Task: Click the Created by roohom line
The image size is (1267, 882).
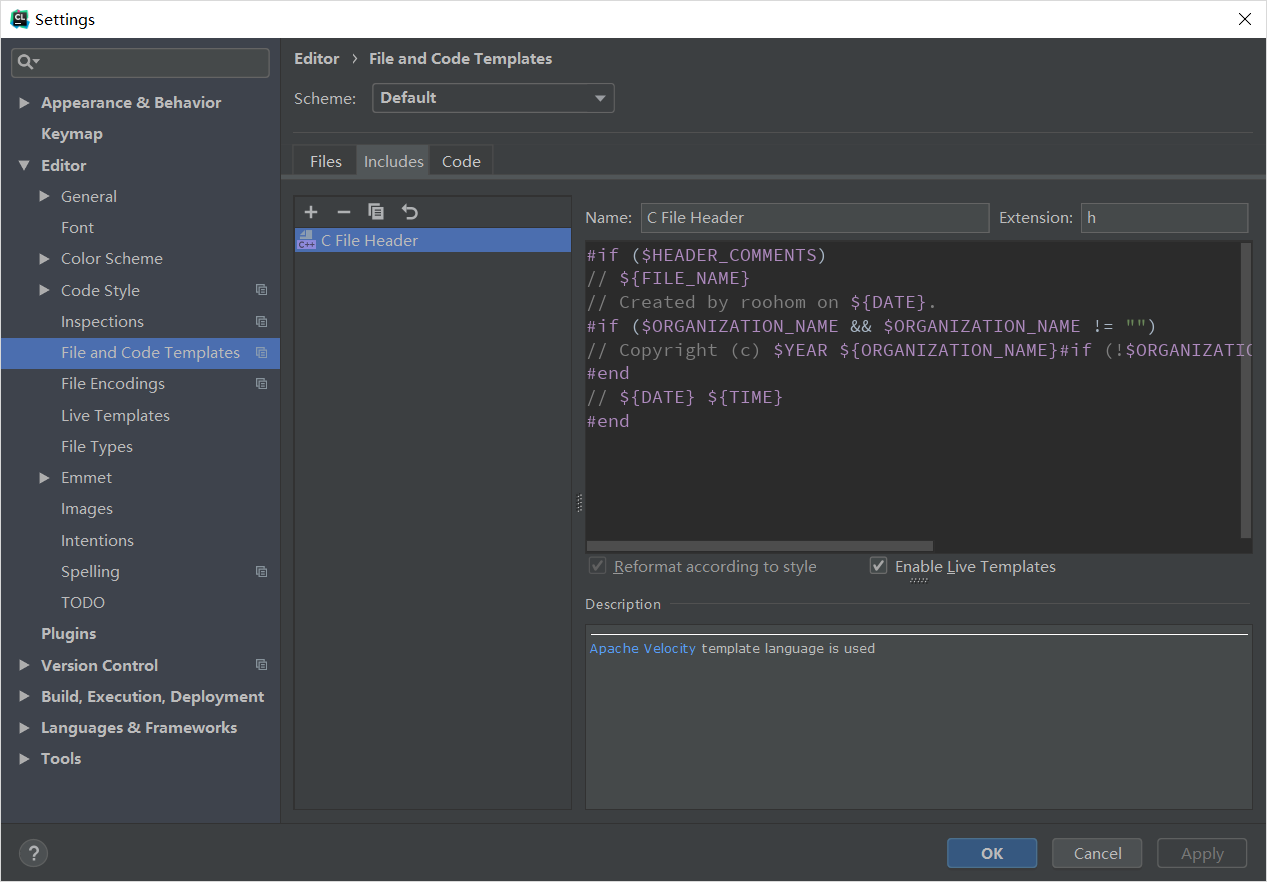Action: coord(763,302)
